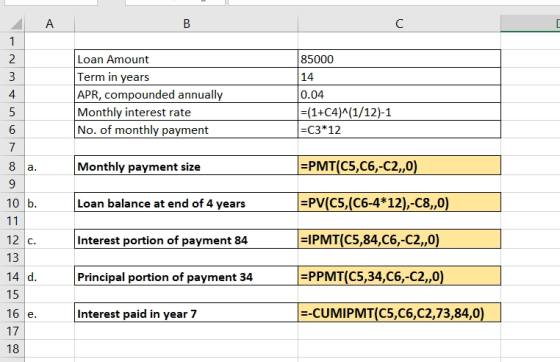Select row 9 header

(12, 184)
